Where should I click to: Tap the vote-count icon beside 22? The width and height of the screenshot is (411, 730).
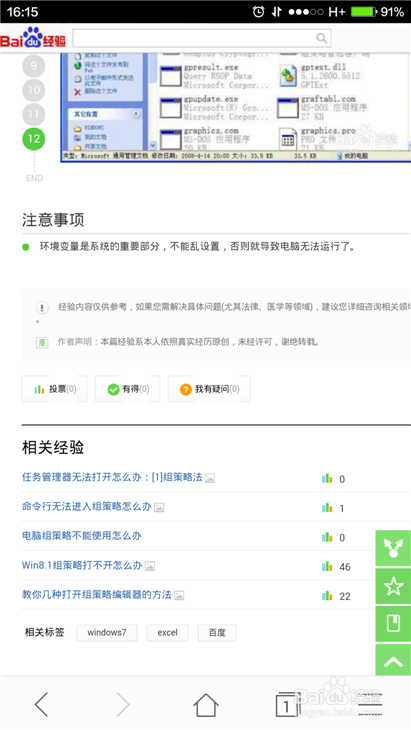coord(327,596)
